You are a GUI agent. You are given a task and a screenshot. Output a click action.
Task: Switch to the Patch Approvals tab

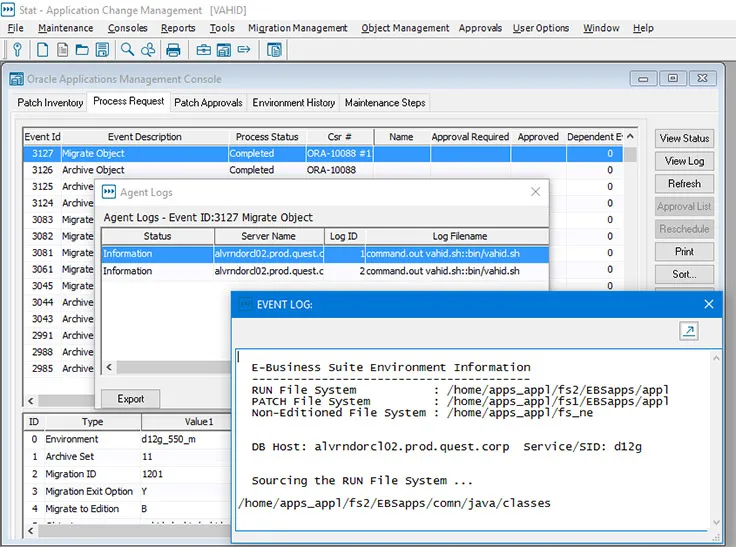tap(208, 102)
